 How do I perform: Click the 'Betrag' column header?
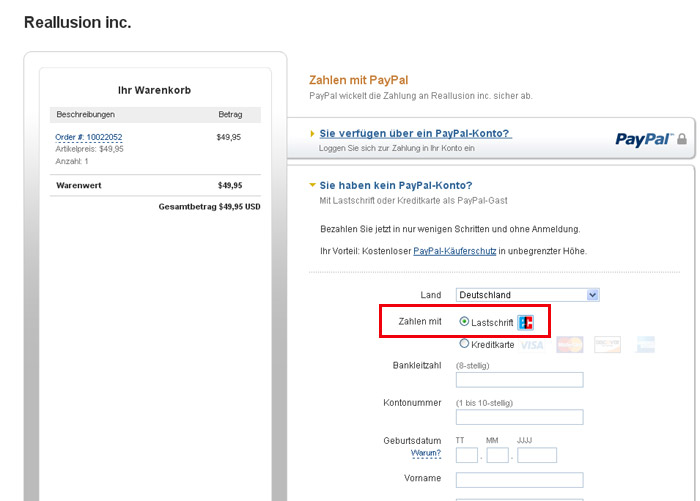pos(230,114)
